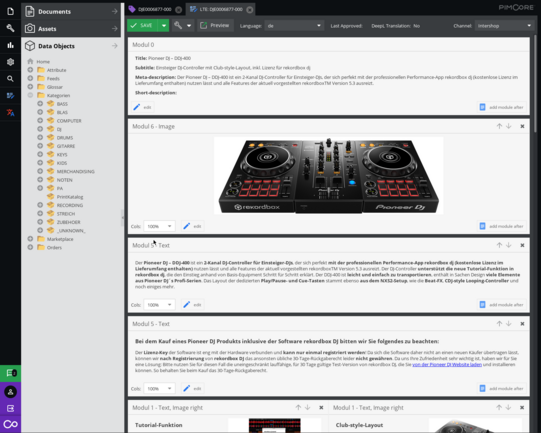The image size is (541, 433).
Task: Open the wrench tools icon in sidebar
Action: click(x=10, y=28)
